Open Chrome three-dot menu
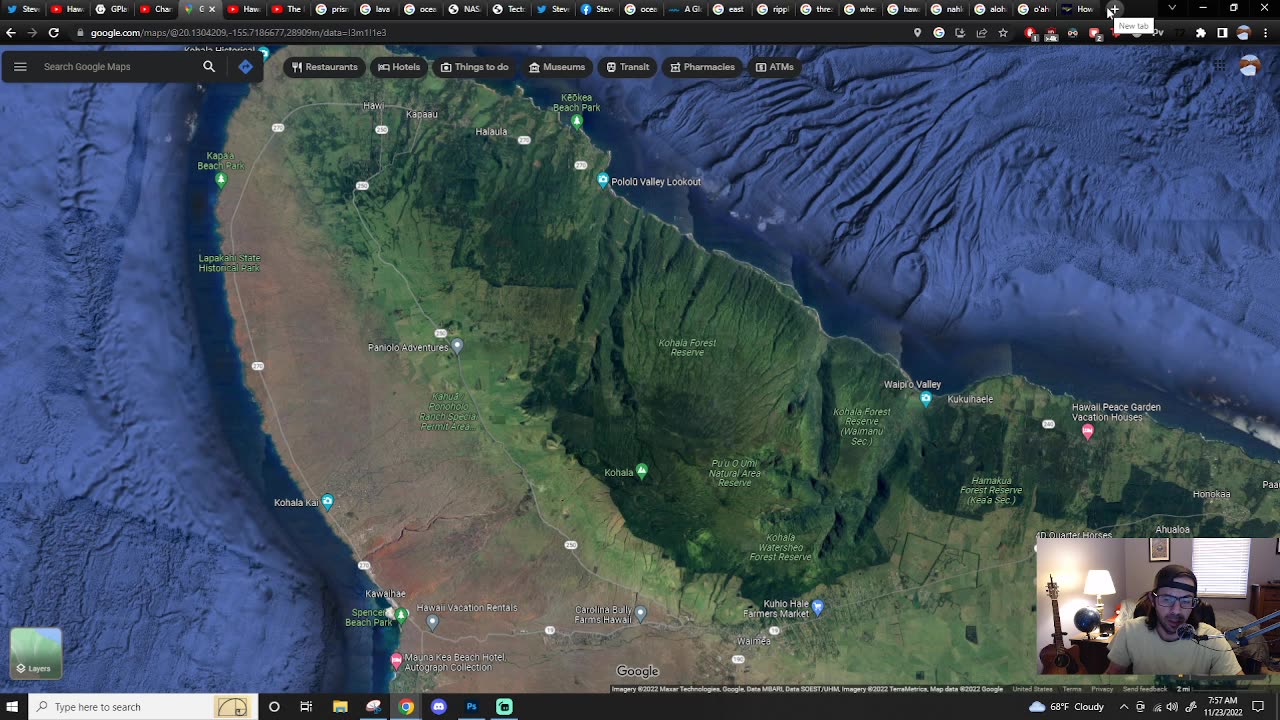The image size is (1280, 720). tap(1265, 33)
